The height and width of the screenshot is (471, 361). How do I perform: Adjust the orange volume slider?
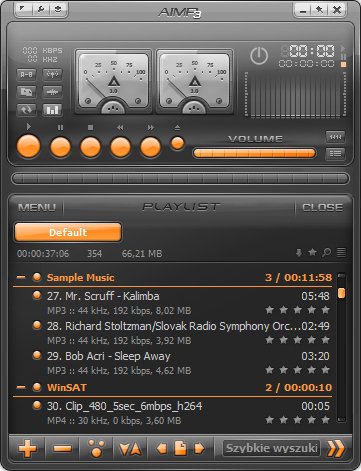tap(254, 153)
